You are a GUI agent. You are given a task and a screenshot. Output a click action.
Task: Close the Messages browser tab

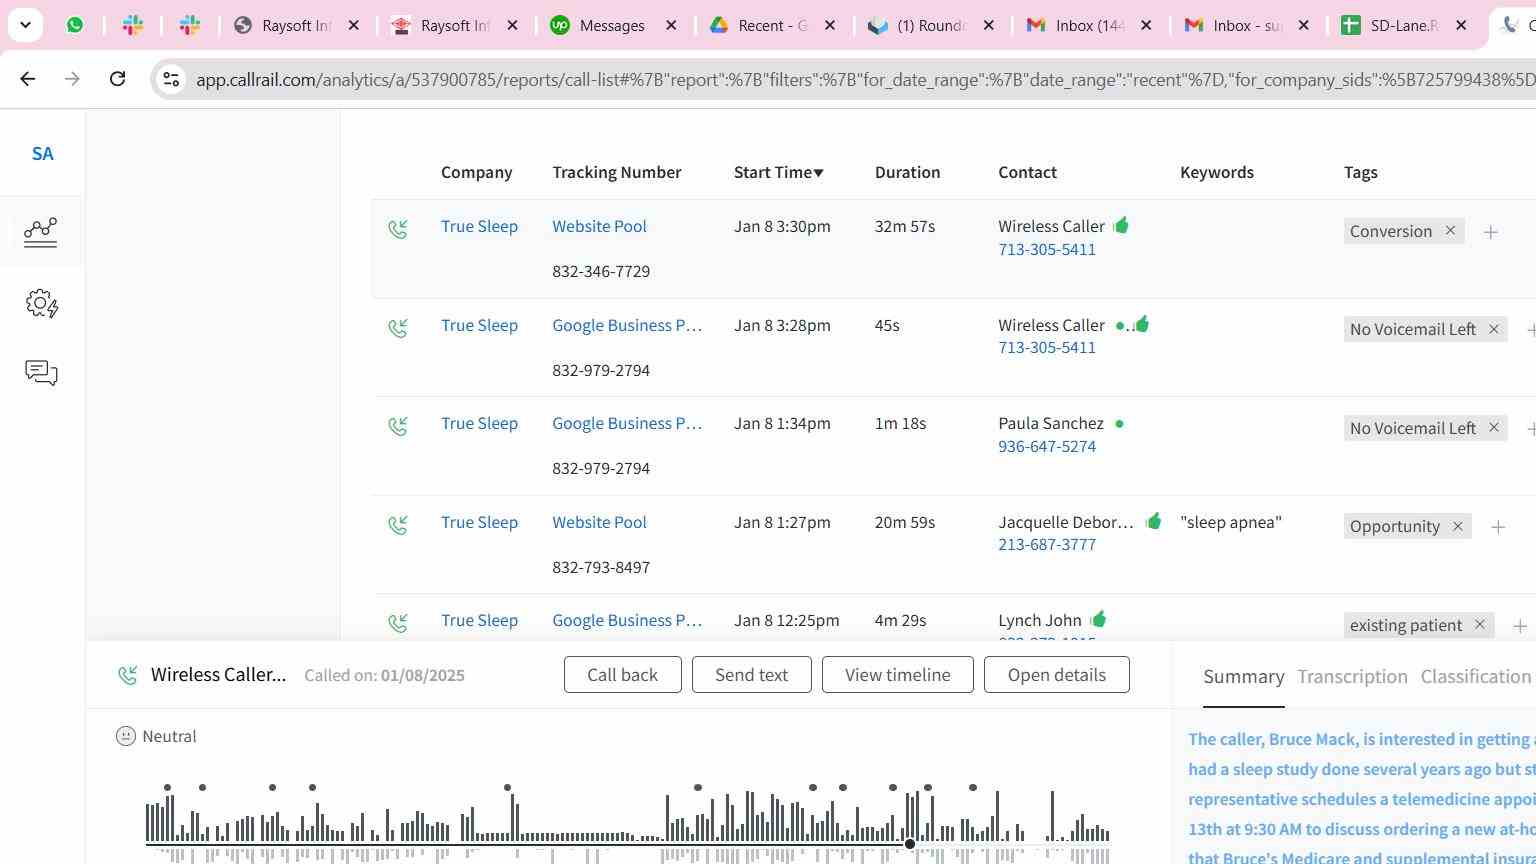(672, 25)
